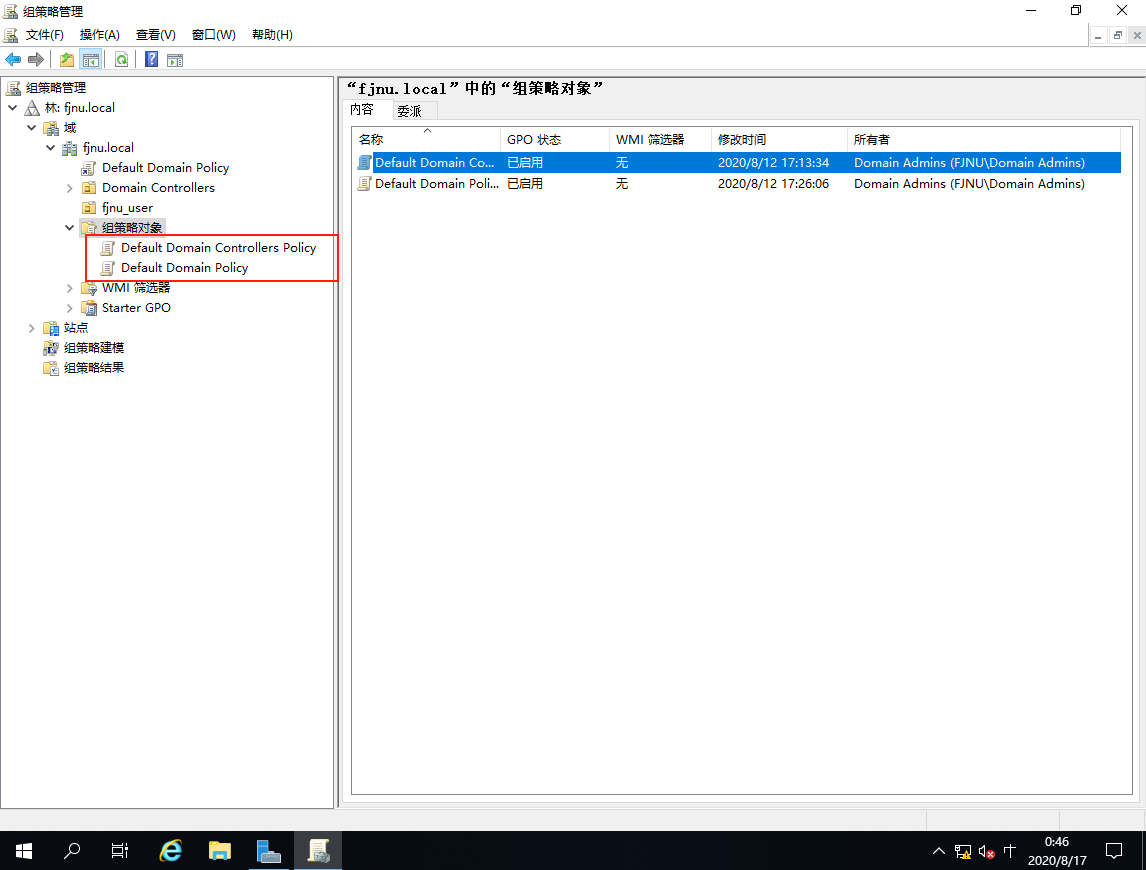This screenshot has height=870, width=1146.
Task: Click the Starter GPO folder icon
Action: click(x=88, y=308)
